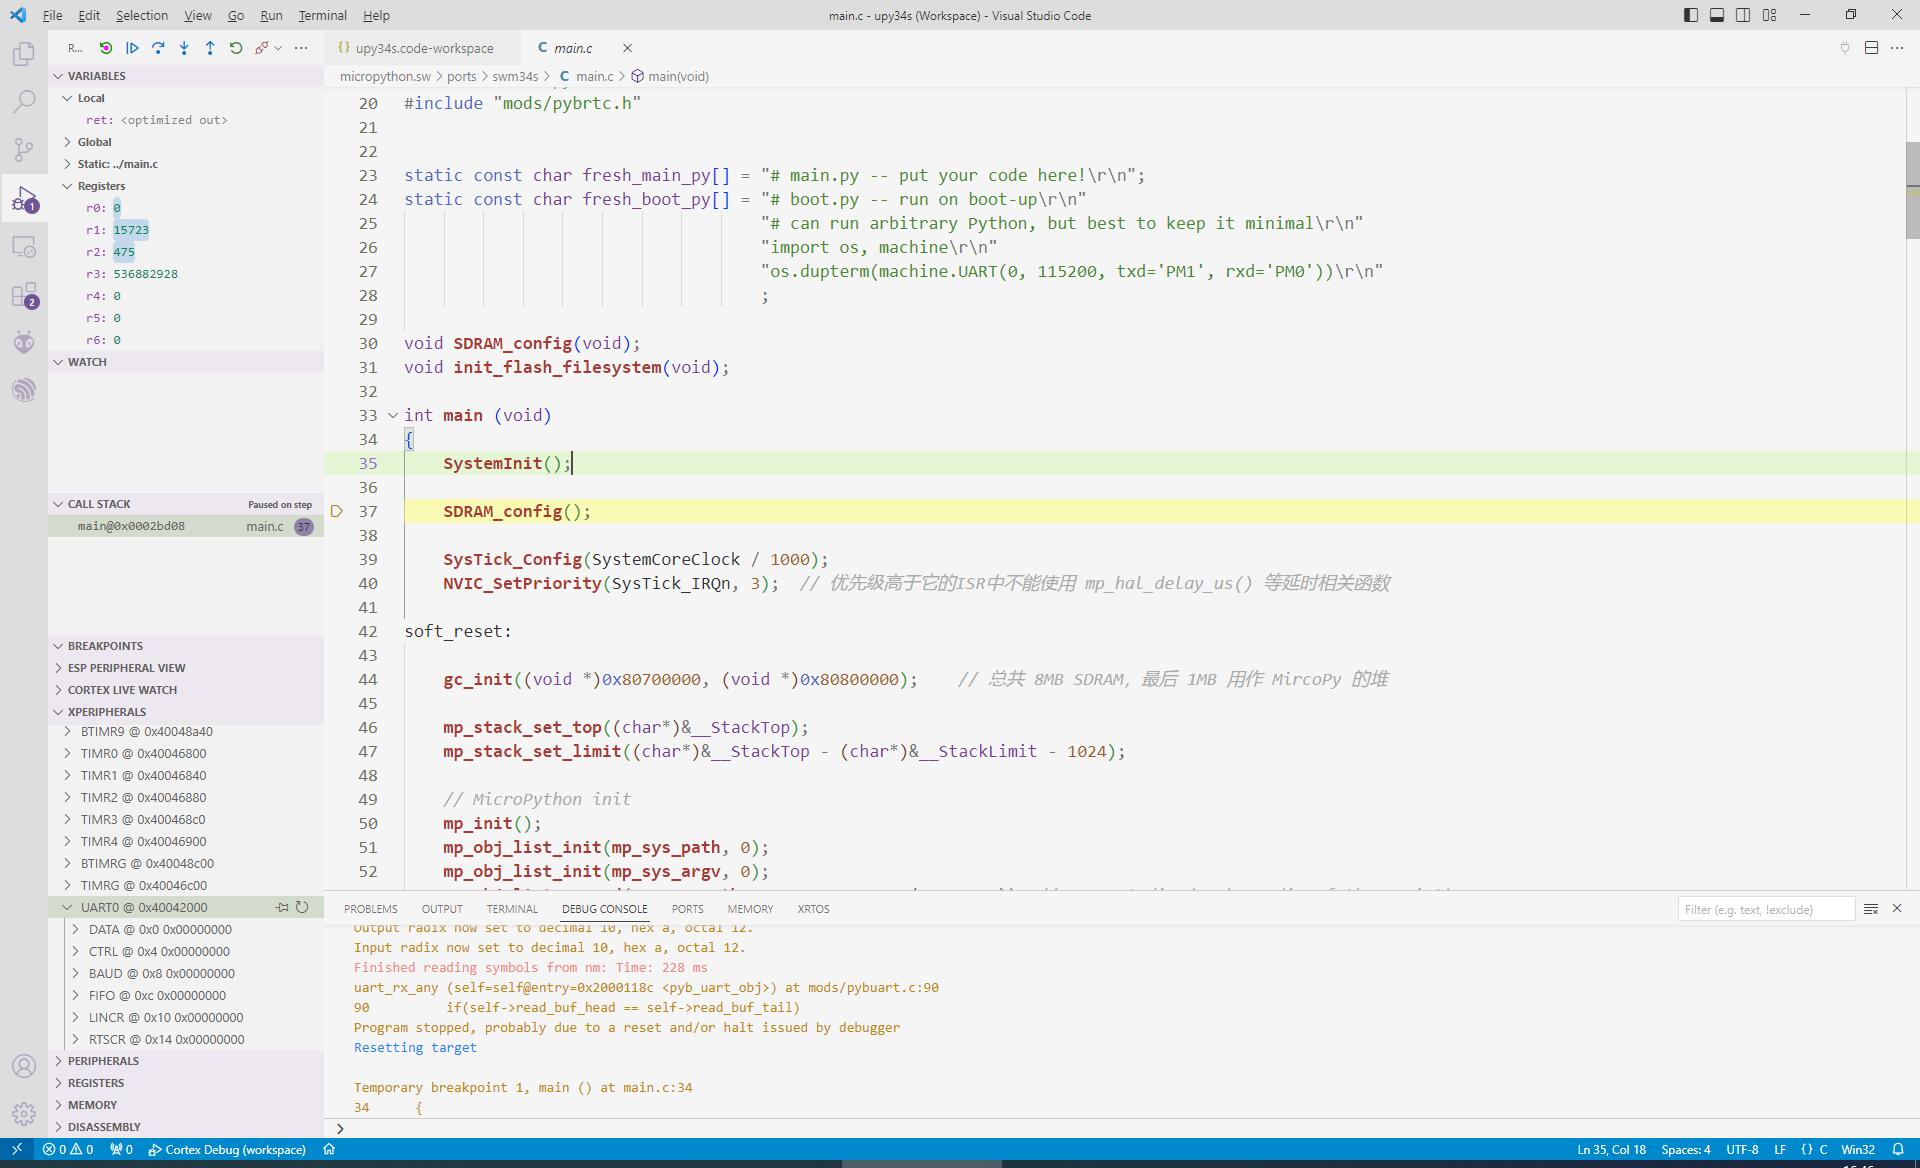This screenshot has width=1920, height=1168.
Task: Select the PORTS tab
Action: [x=687, y=908]
